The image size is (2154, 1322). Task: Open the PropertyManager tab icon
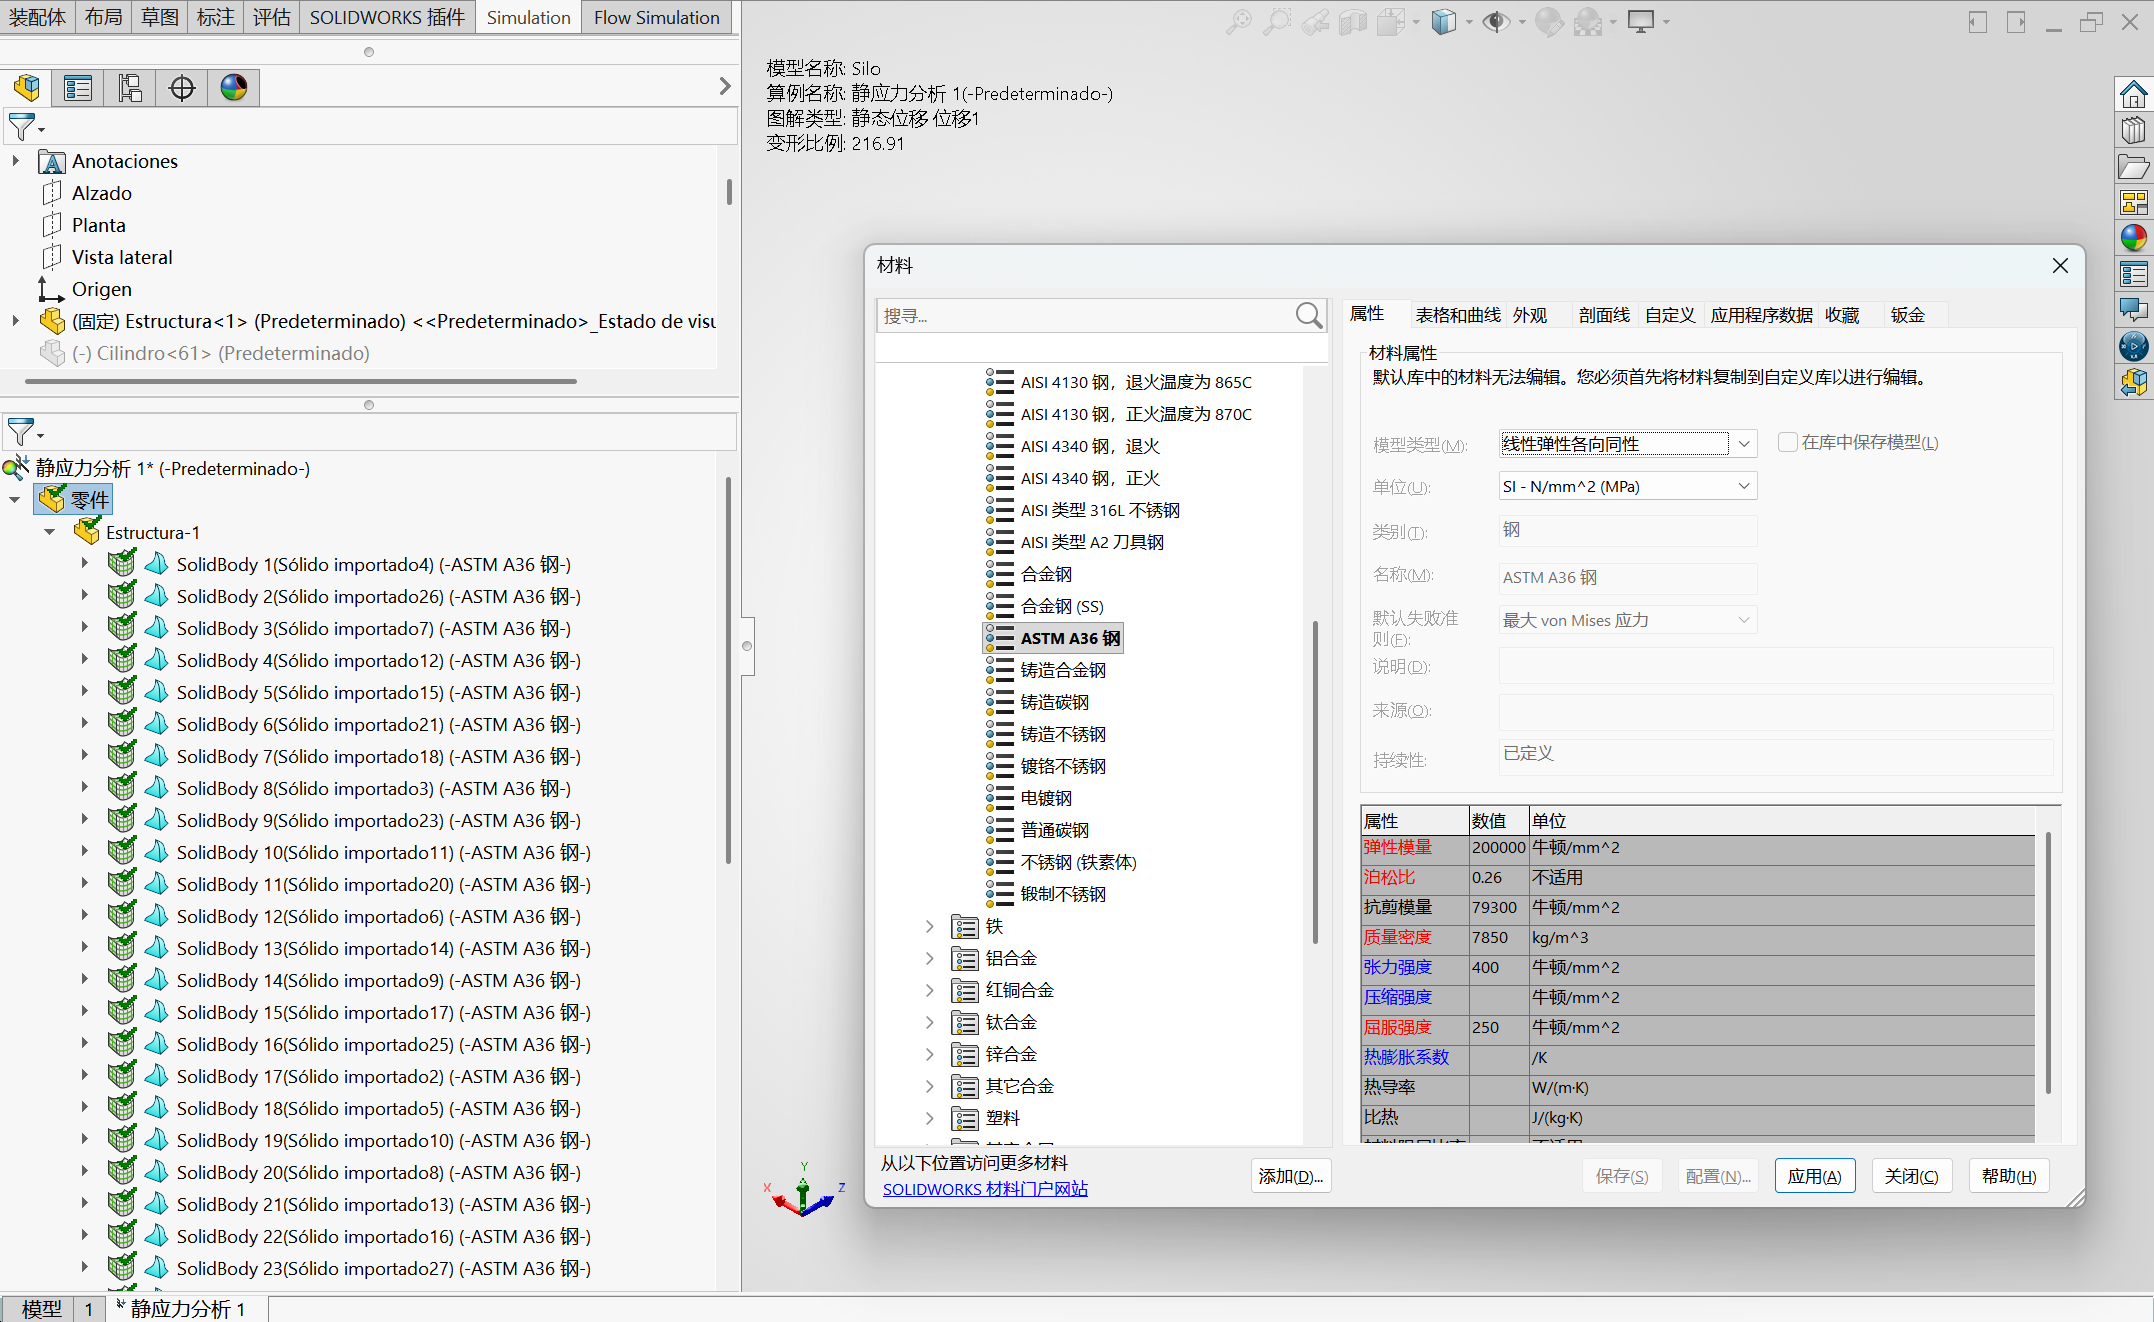78,88
